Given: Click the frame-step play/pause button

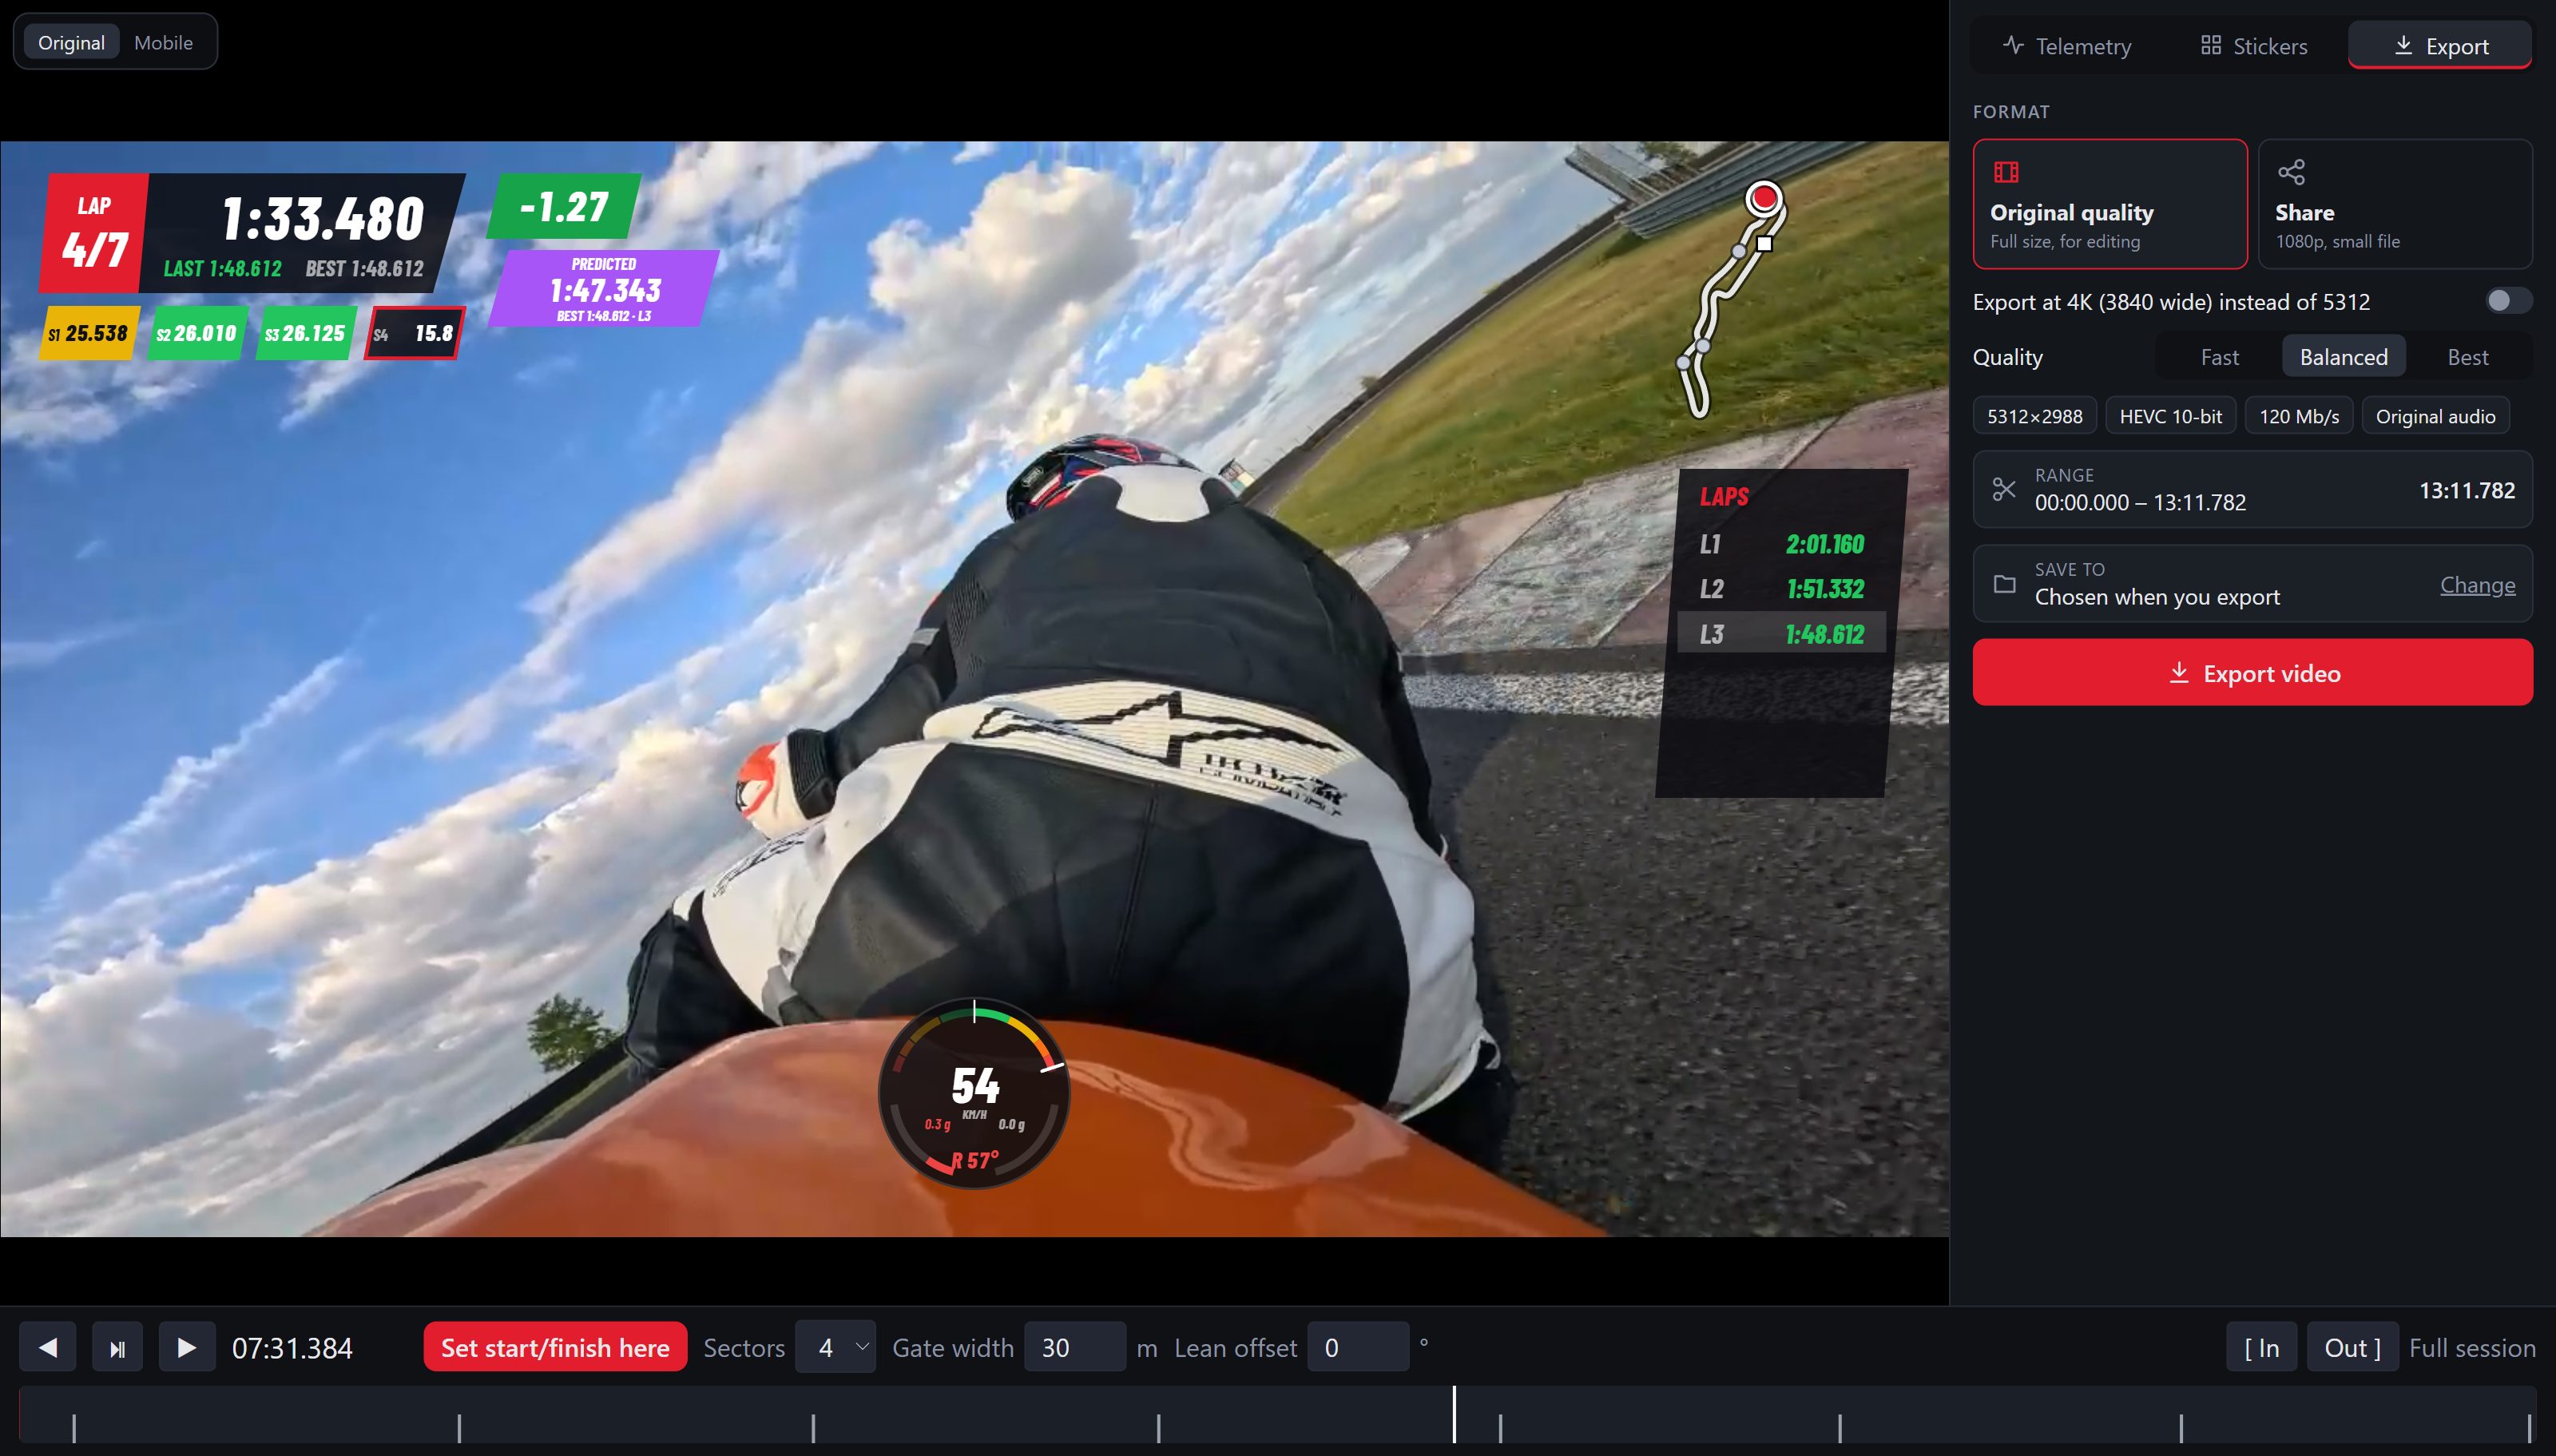Looking at the screenshot, I should 117,1347.
